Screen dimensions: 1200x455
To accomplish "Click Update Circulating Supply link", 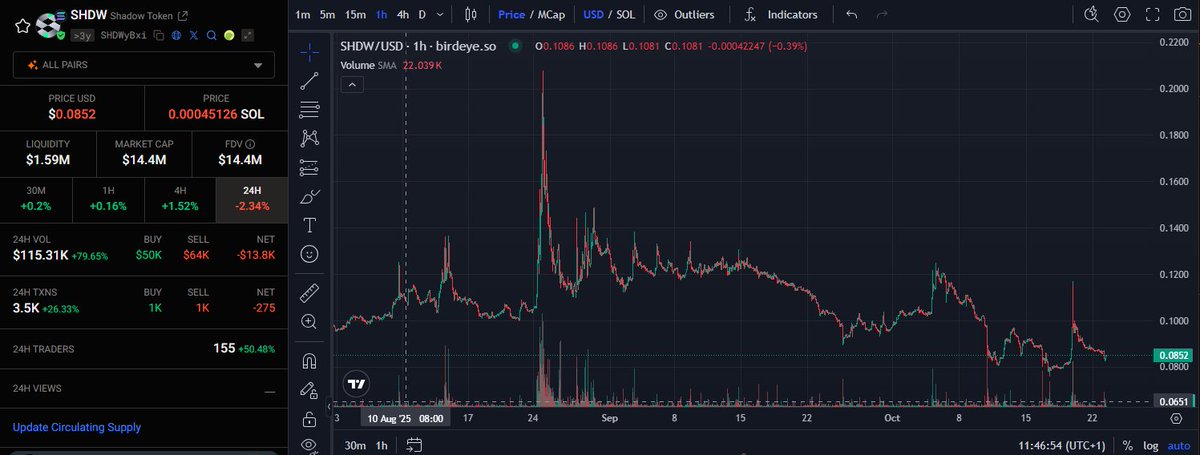I will 77,428.
